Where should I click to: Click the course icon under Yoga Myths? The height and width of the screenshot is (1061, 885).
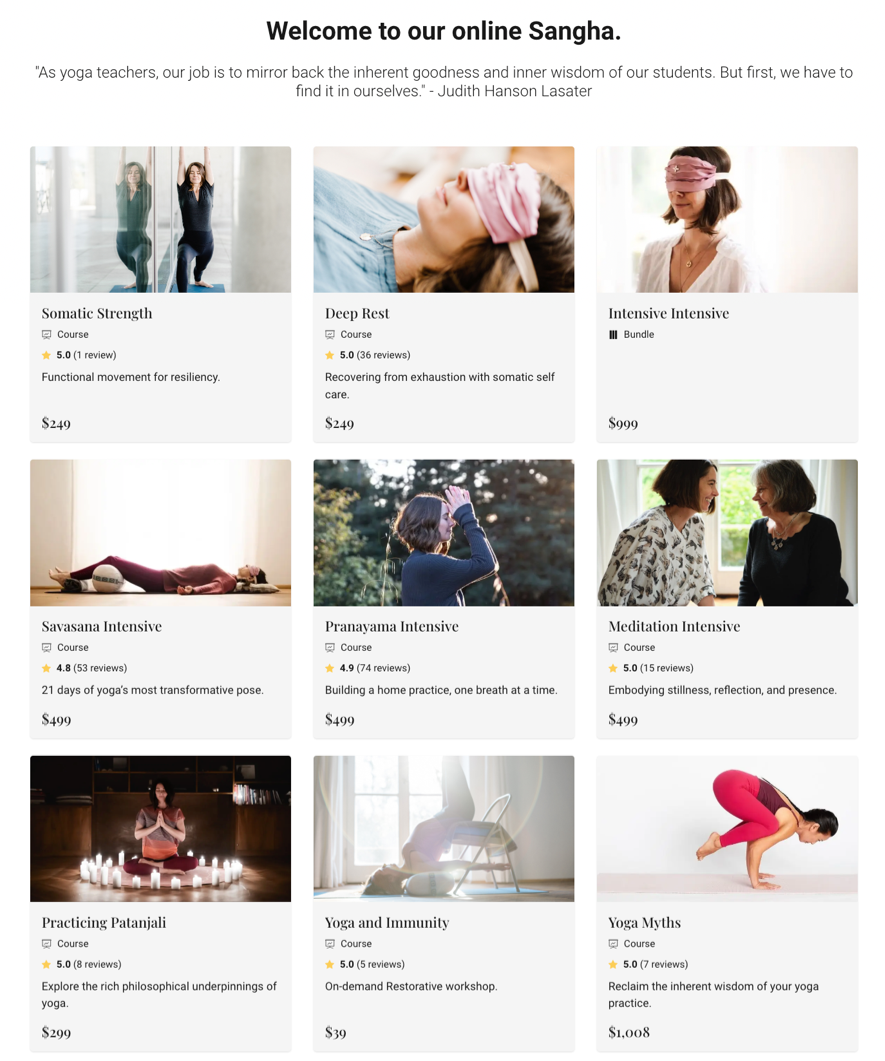[x=613, y=944]
